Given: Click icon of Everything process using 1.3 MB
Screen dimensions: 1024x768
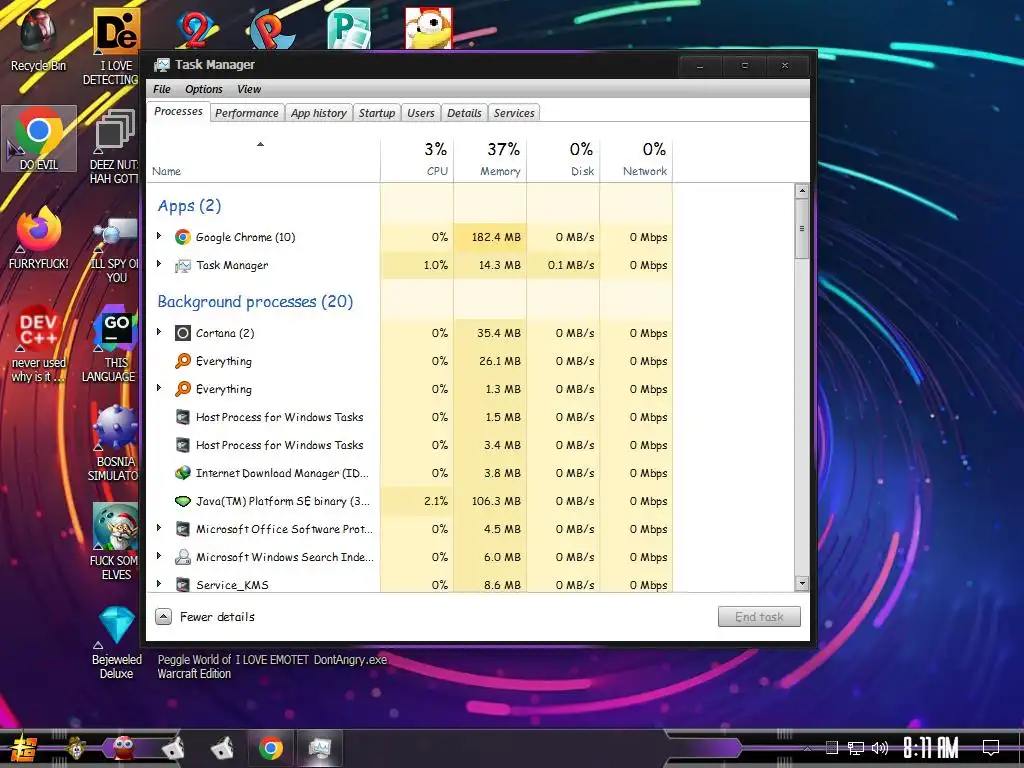Looking at the screenshot, I should pos(183,389).
